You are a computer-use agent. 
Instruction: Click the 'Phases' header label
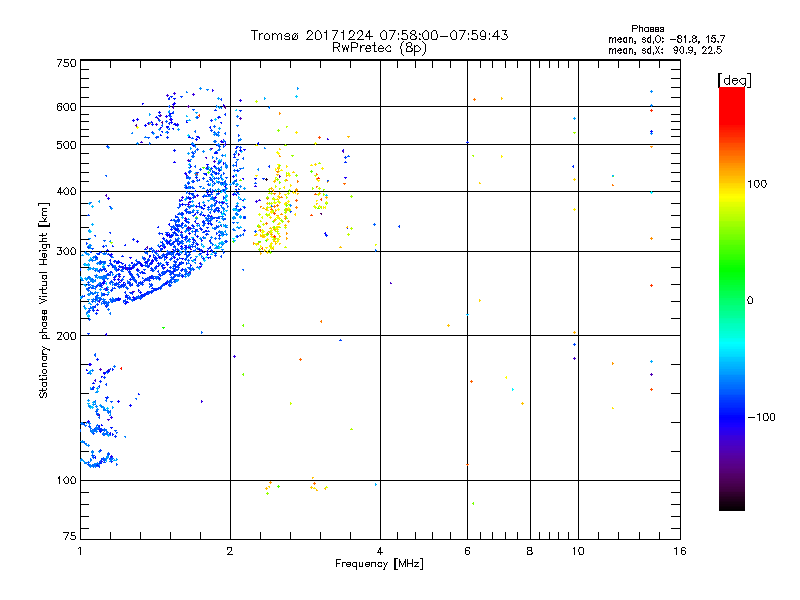(647, 29)
